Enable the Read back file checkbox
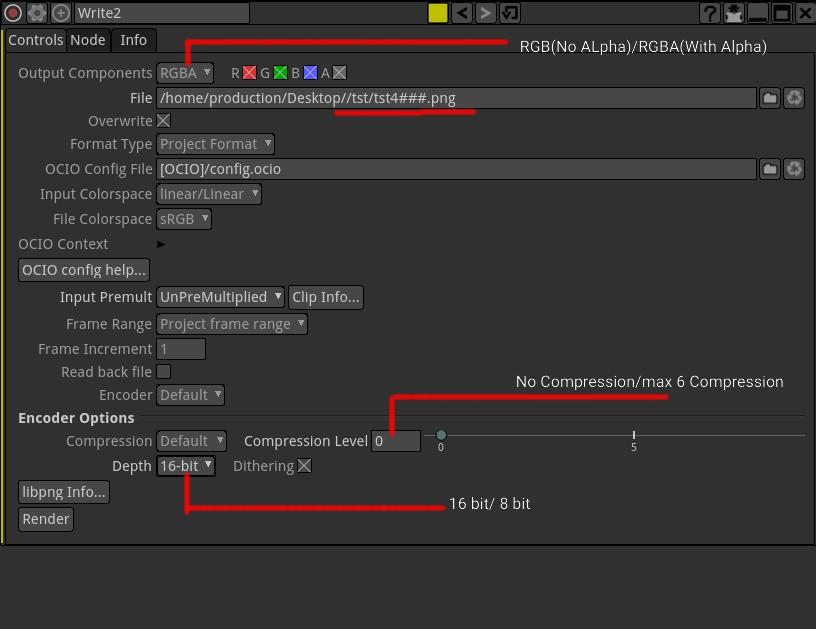The height and width of the screenshot is (629, 816). click(164, 372)
